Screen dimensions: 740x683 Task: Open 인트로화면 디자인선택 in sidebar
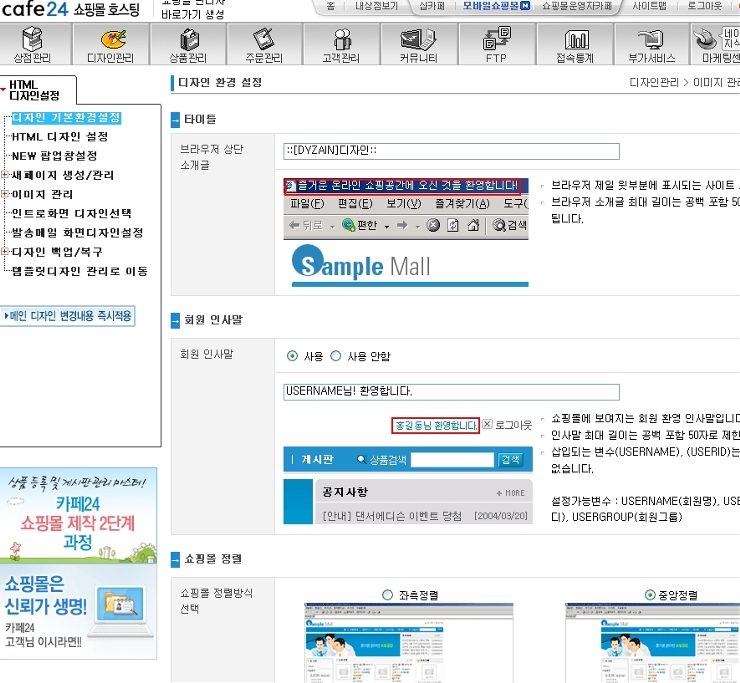71,213
